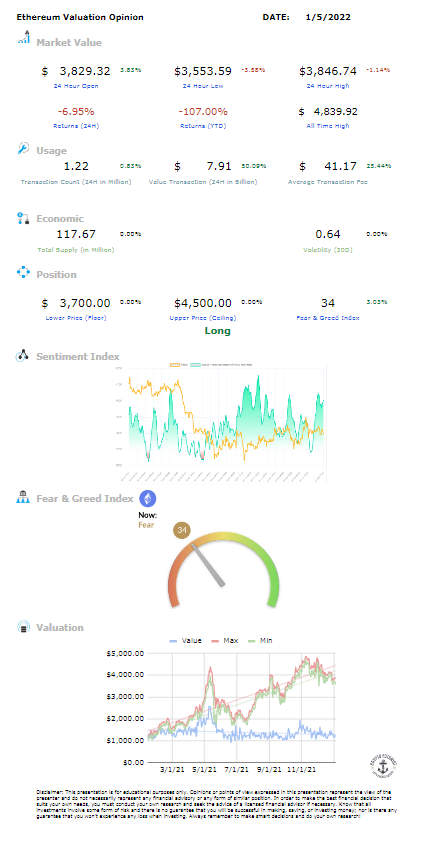Click the Valuation section icon
Image resolution: width=435 pixels, height=843 pixels.
click(x=23, y=627)
